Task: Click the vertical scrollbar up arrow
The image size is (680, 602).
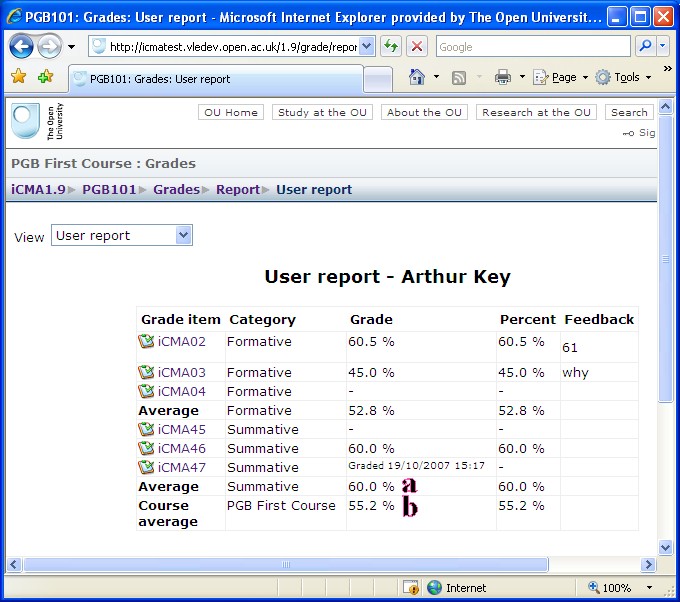Action: [x=665, y=107]
